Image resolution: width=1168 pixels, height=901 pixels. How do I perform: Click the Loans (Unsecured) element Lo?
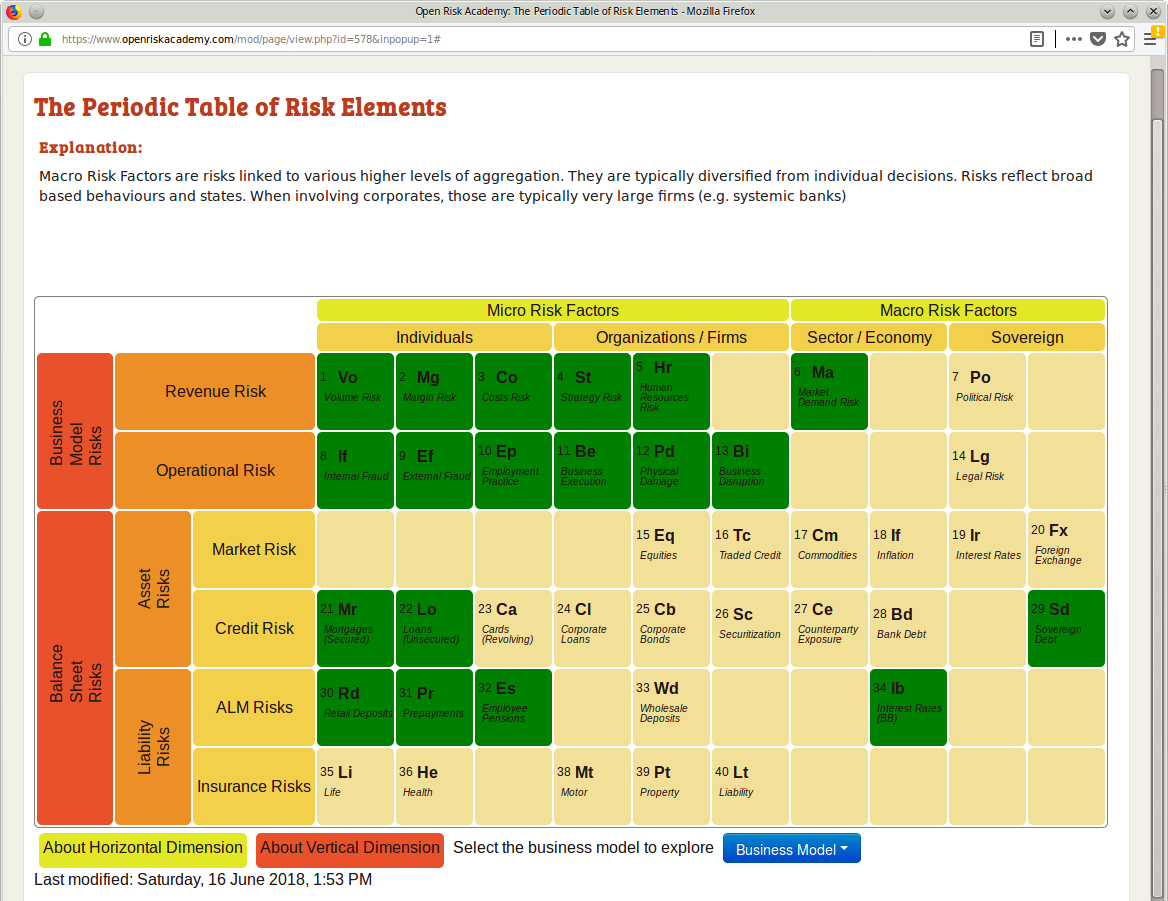(434, 628)
